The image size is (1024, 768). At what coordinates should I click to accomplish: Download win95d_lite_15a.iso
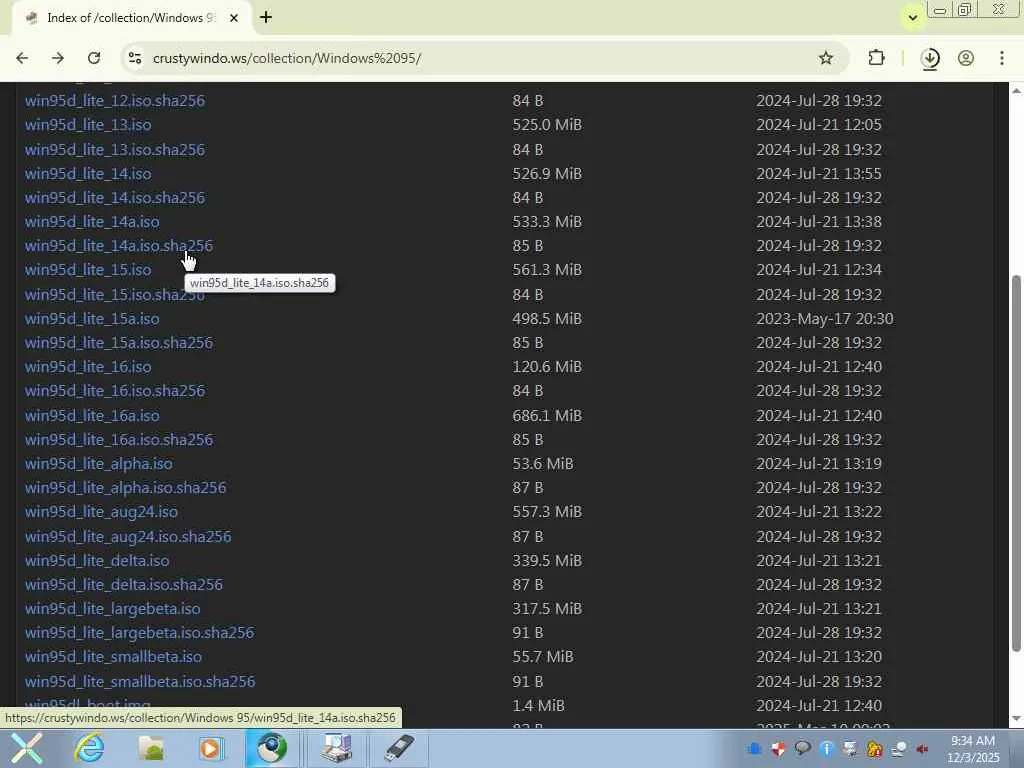pyautogui.click(x=92, y=319)
